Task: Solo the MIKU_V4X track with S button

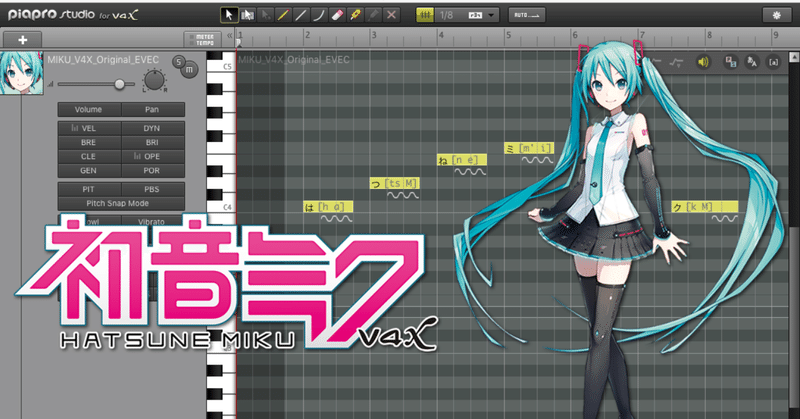Action: point(179,62)
